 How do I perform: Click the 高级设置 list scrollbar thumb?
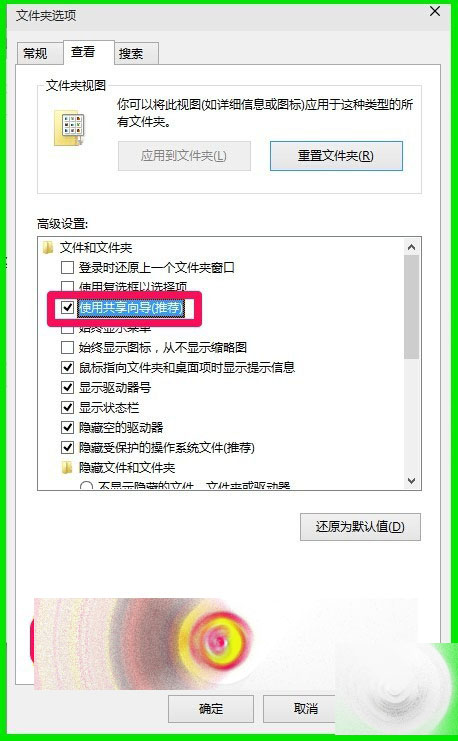(411, 307)
